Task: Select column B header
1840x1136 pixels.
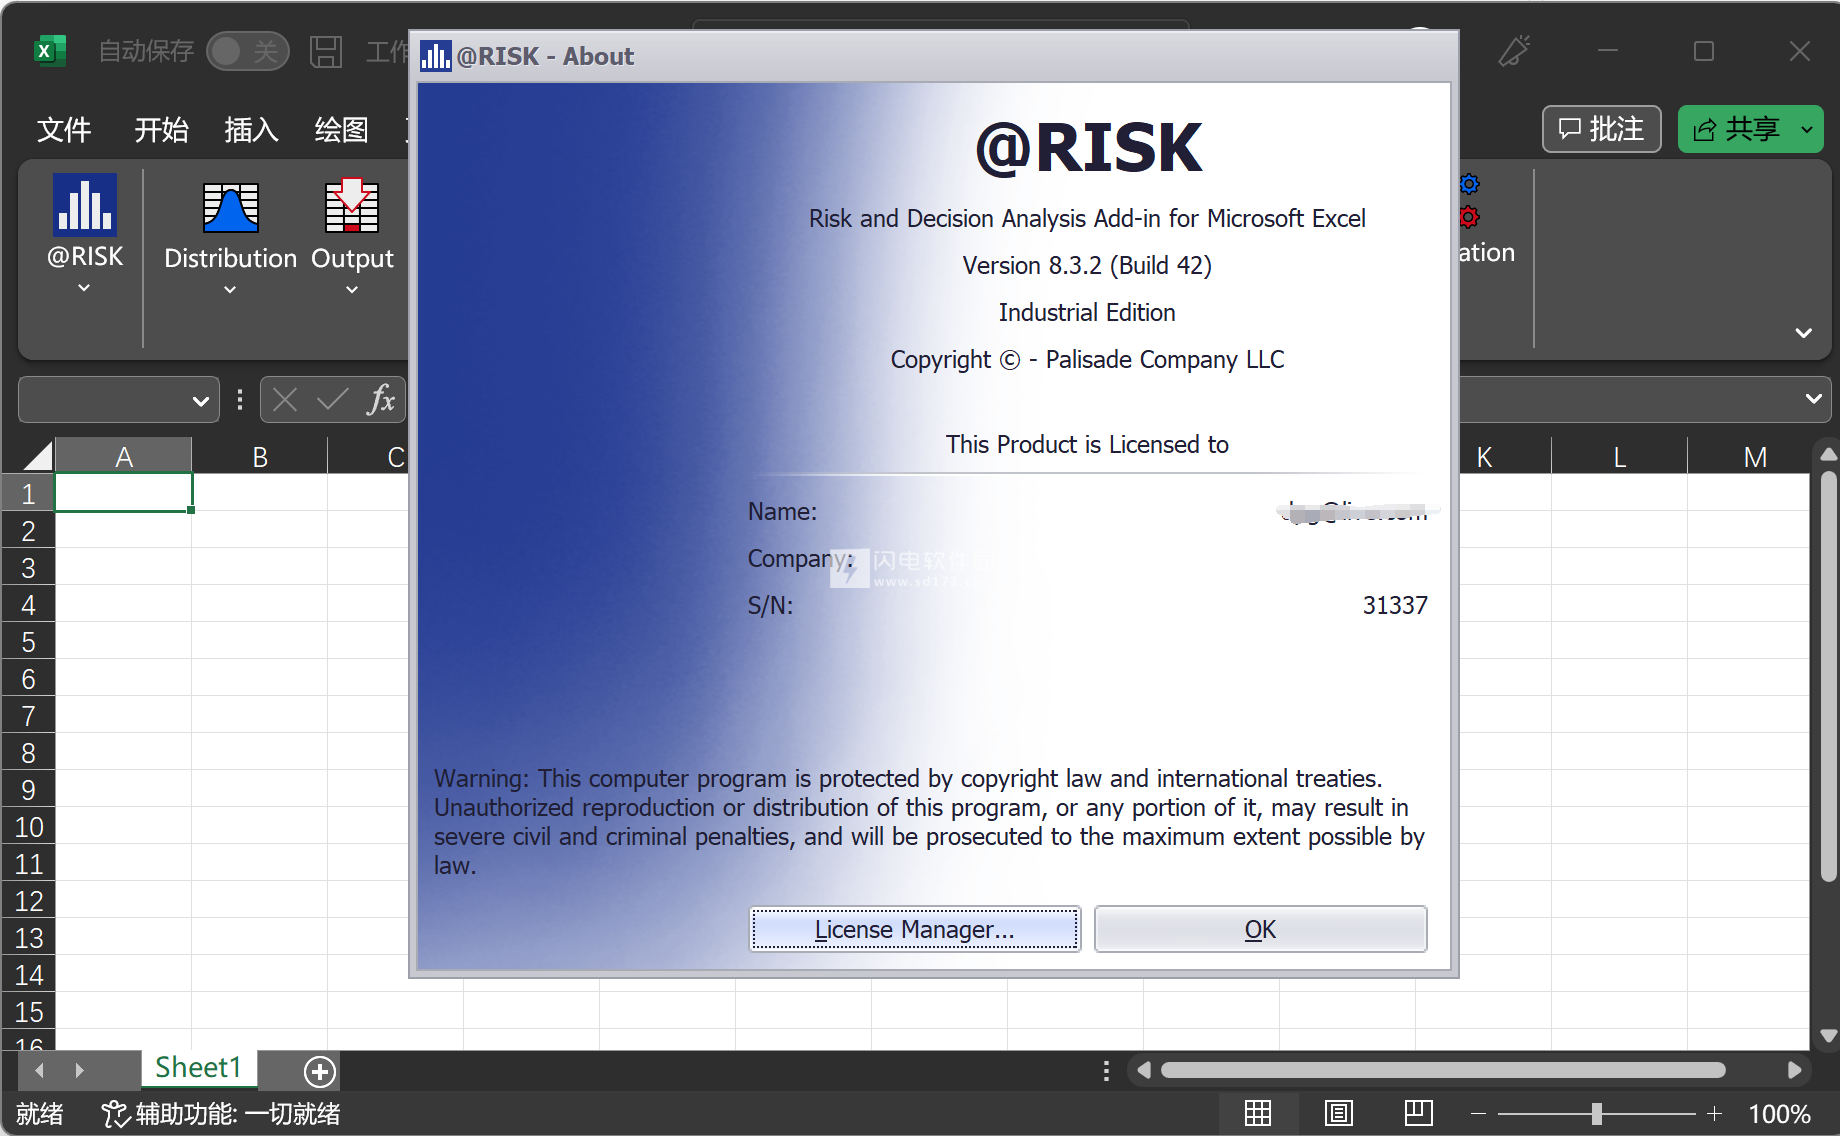Action: point(260,456)
